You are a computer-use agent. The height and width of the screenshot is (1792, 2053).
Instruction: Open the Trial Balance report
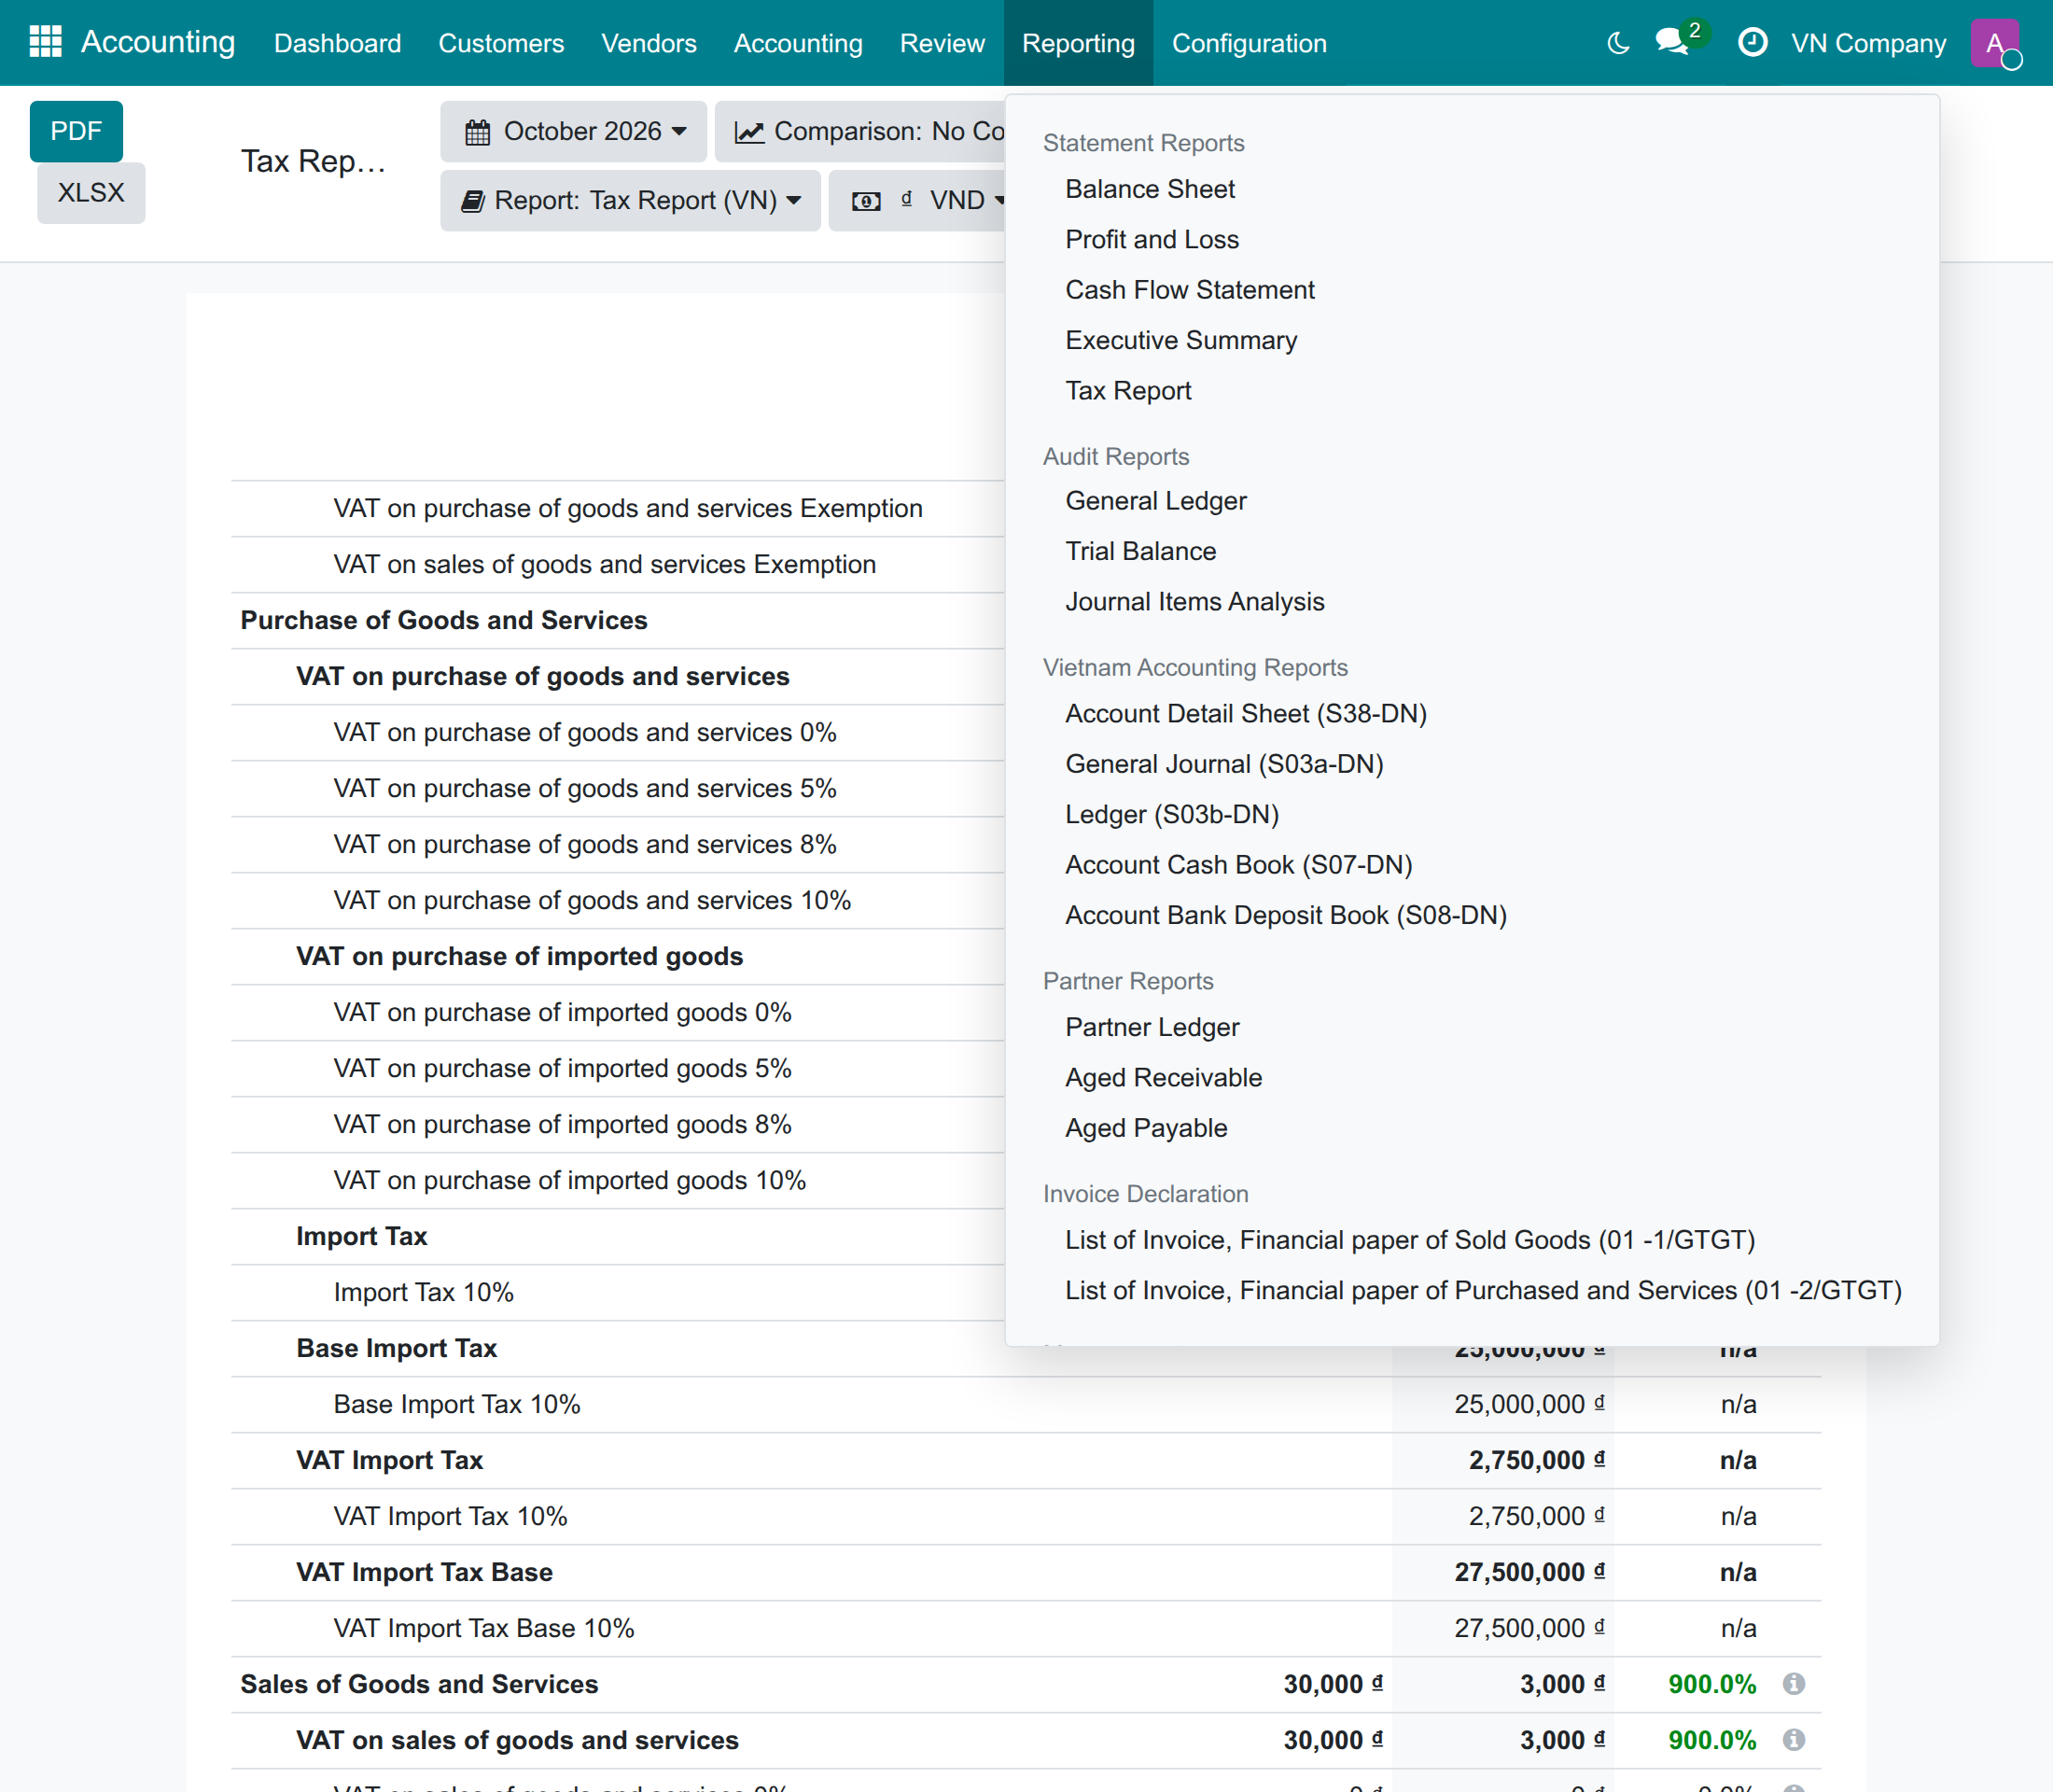coord(1140,551)
